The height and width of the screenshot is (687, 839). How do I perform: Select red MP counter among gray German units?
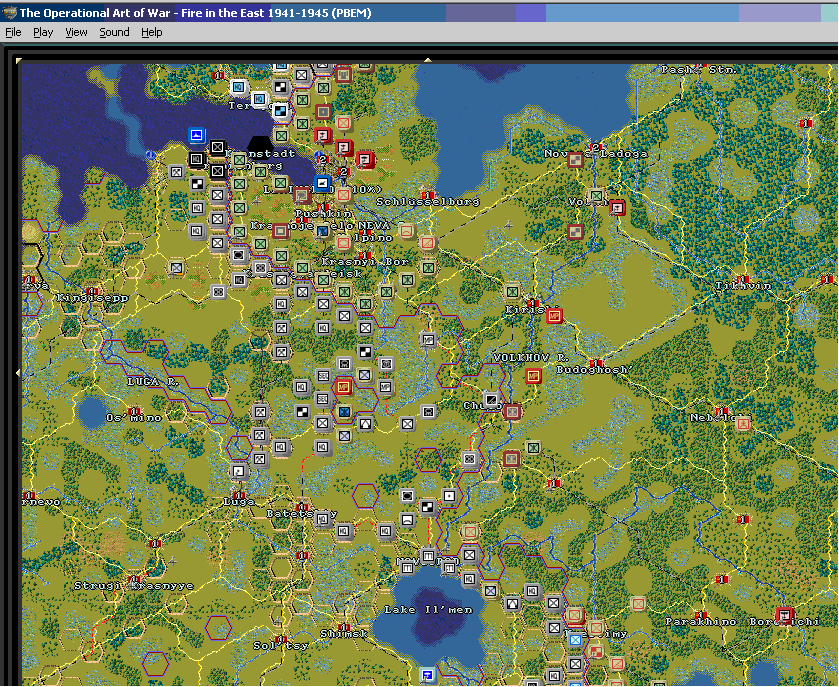(344, 387)
